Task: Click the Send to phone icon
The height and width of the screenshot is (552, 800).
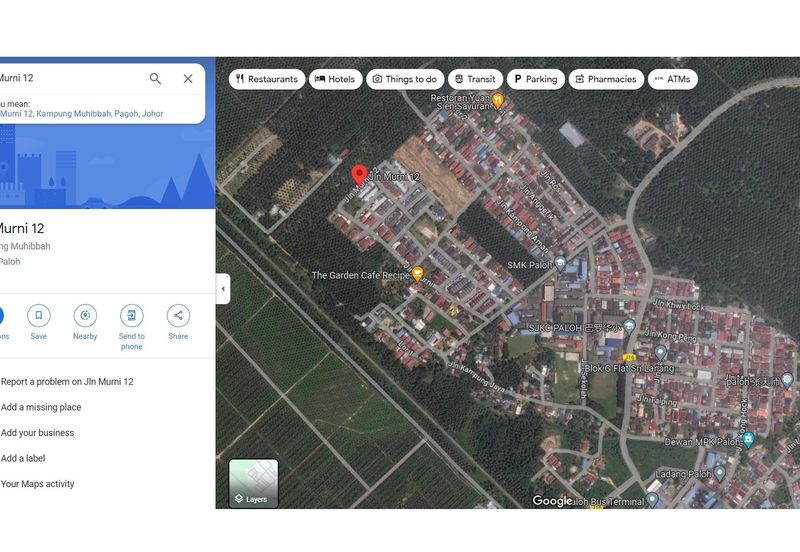Action: (x=132, y=316)
